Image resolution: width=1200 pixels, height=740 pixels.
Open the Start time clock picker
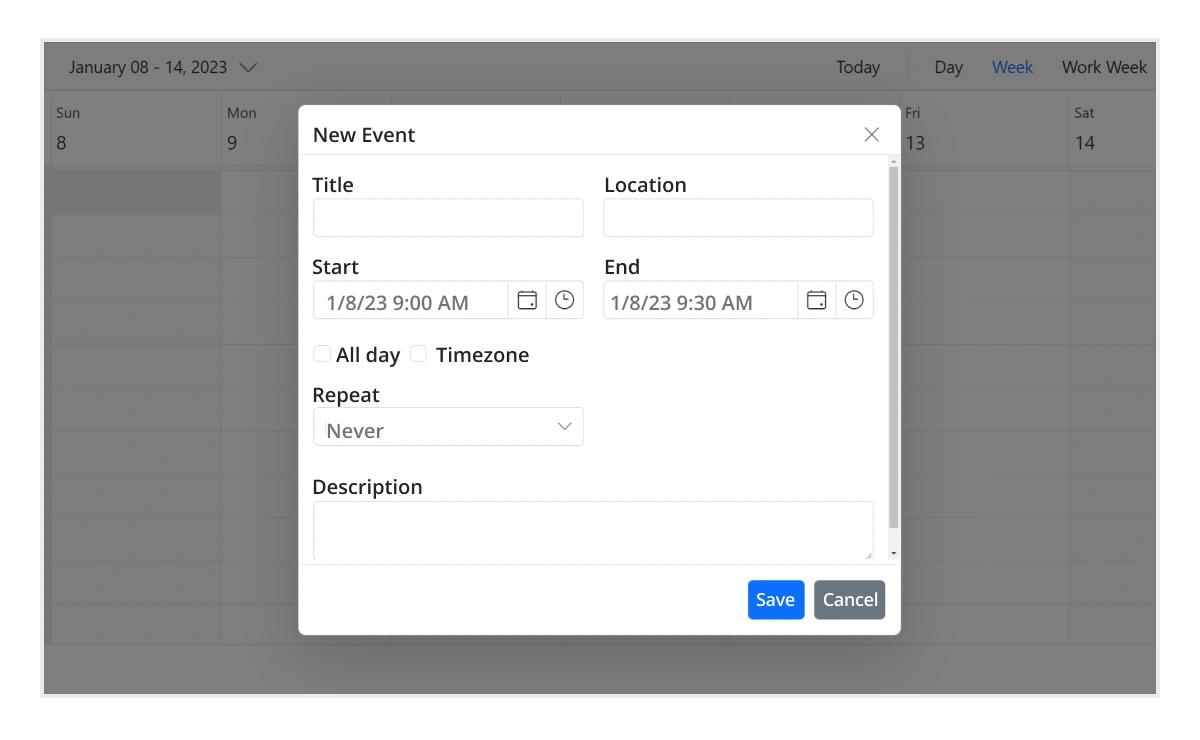click(x=565, y=300)
